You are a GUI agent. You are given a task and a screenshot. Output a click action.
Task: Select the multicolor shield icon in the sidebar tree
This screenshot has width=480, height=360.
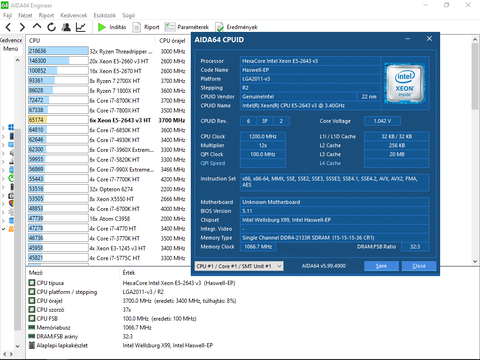(11, 203)
